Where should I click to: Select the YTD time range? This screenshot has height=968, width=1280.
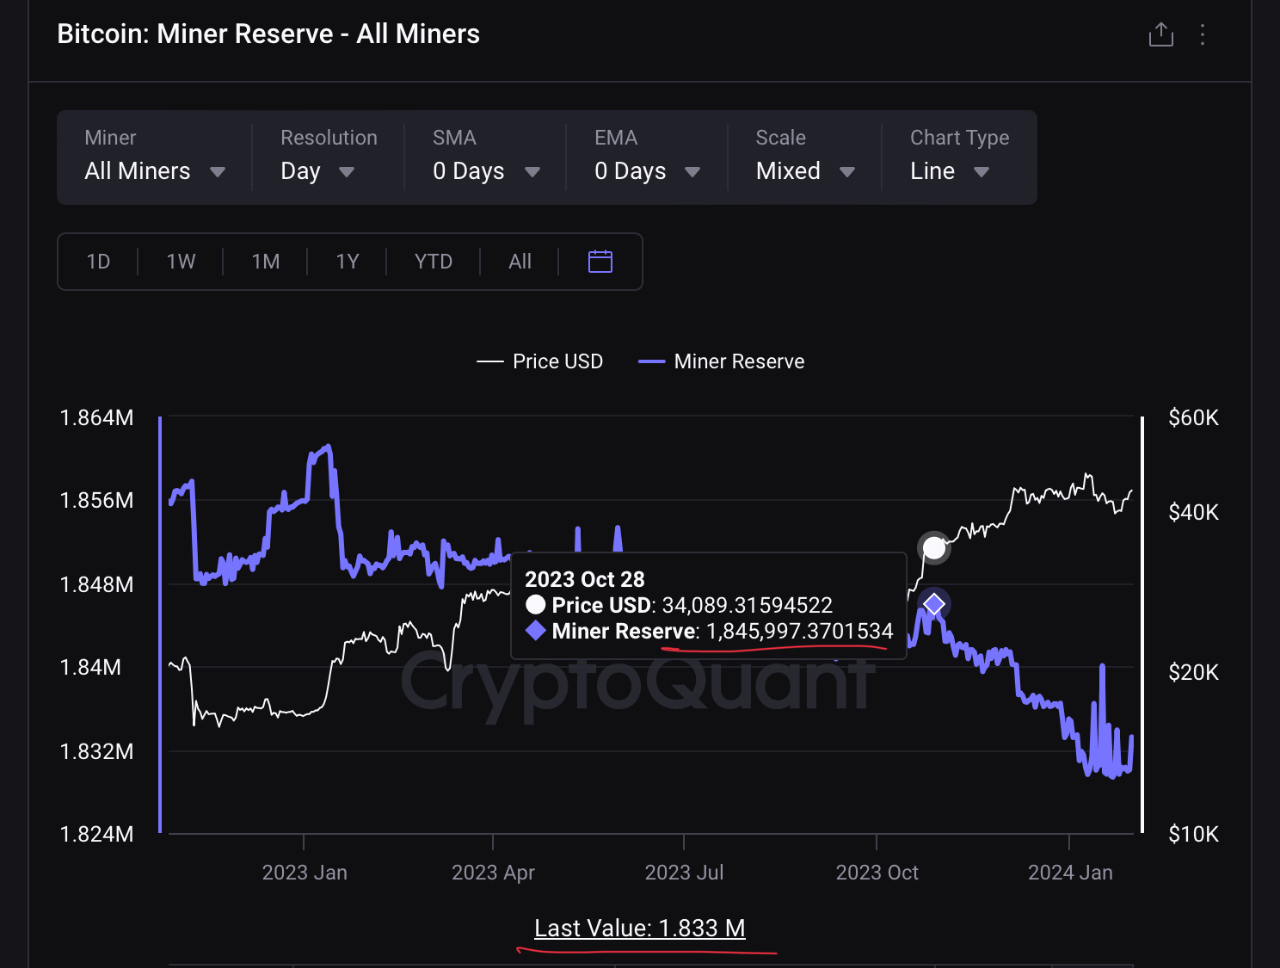(x=433, y=262)
